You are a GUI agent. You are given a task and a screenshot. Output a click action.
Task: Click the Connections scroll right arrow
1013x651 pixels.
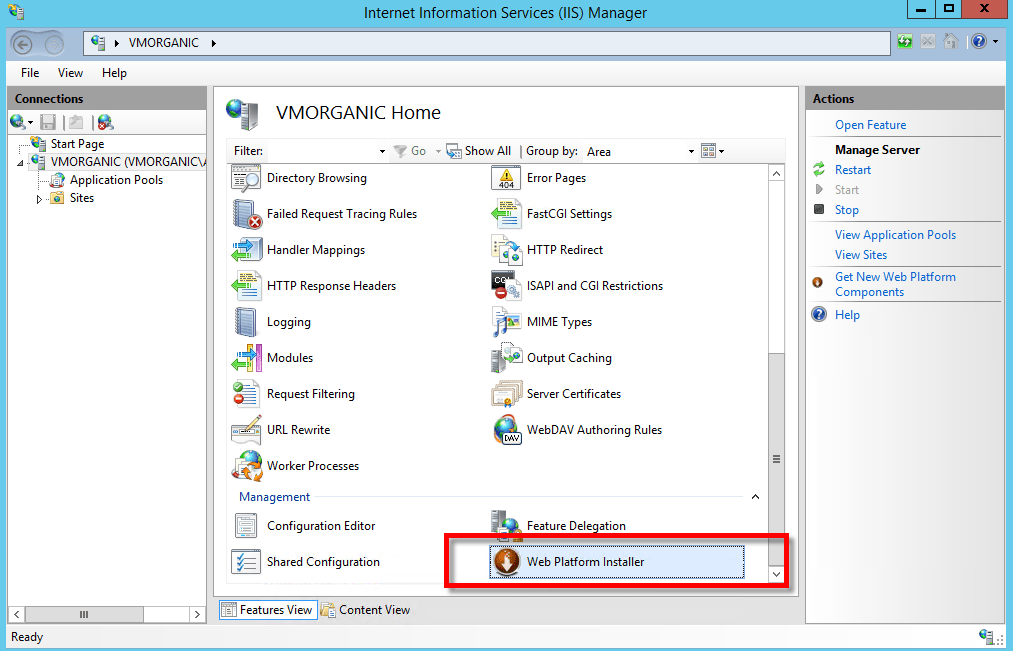pyautogui.click(x=197, y=614)
